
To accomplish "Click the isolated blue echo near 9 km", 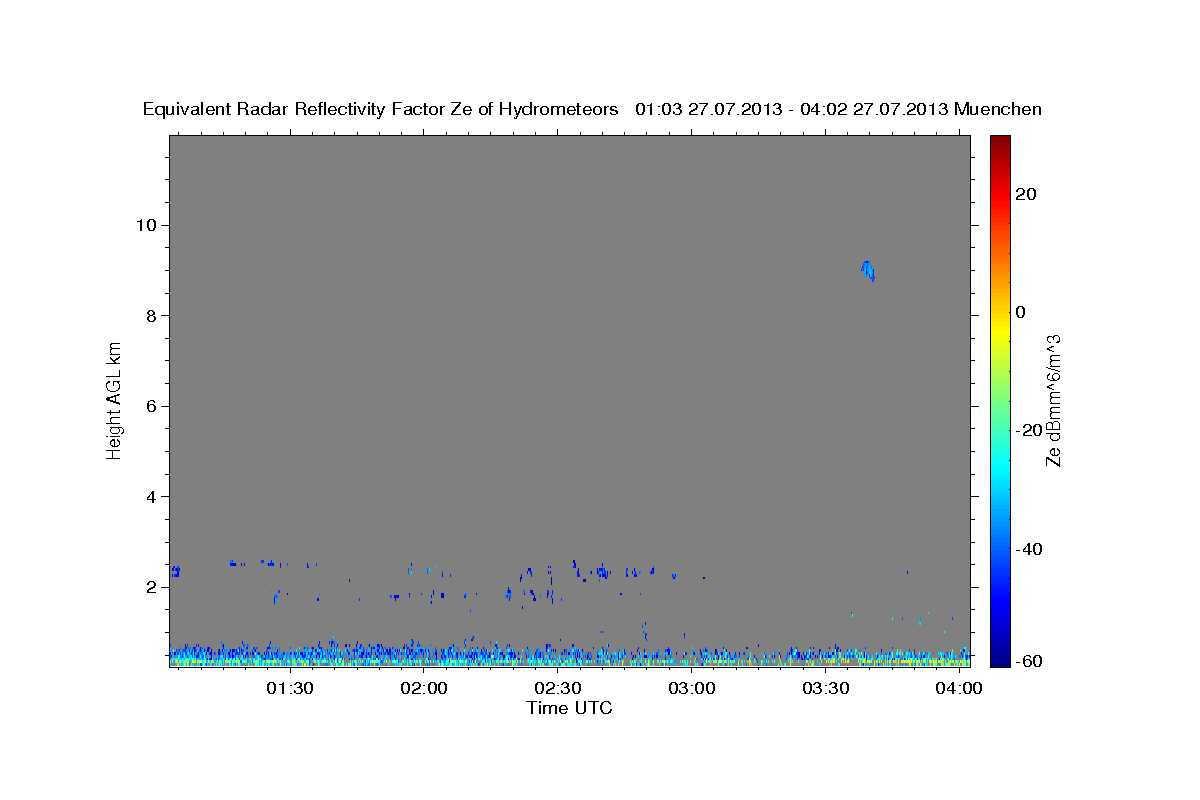I will 868,270.
